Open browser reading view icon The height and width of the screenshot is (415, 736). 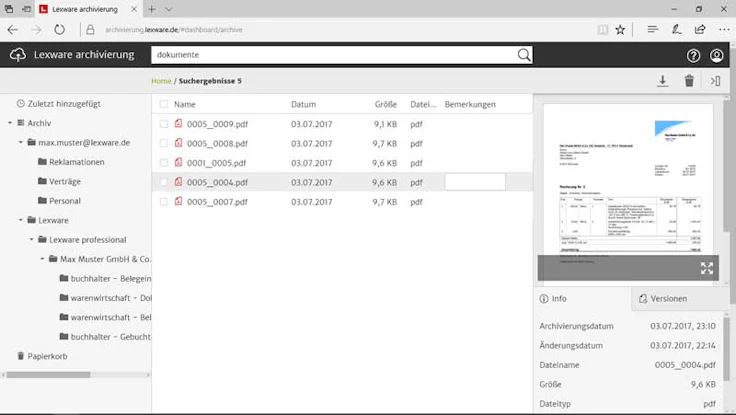[602, 30]
